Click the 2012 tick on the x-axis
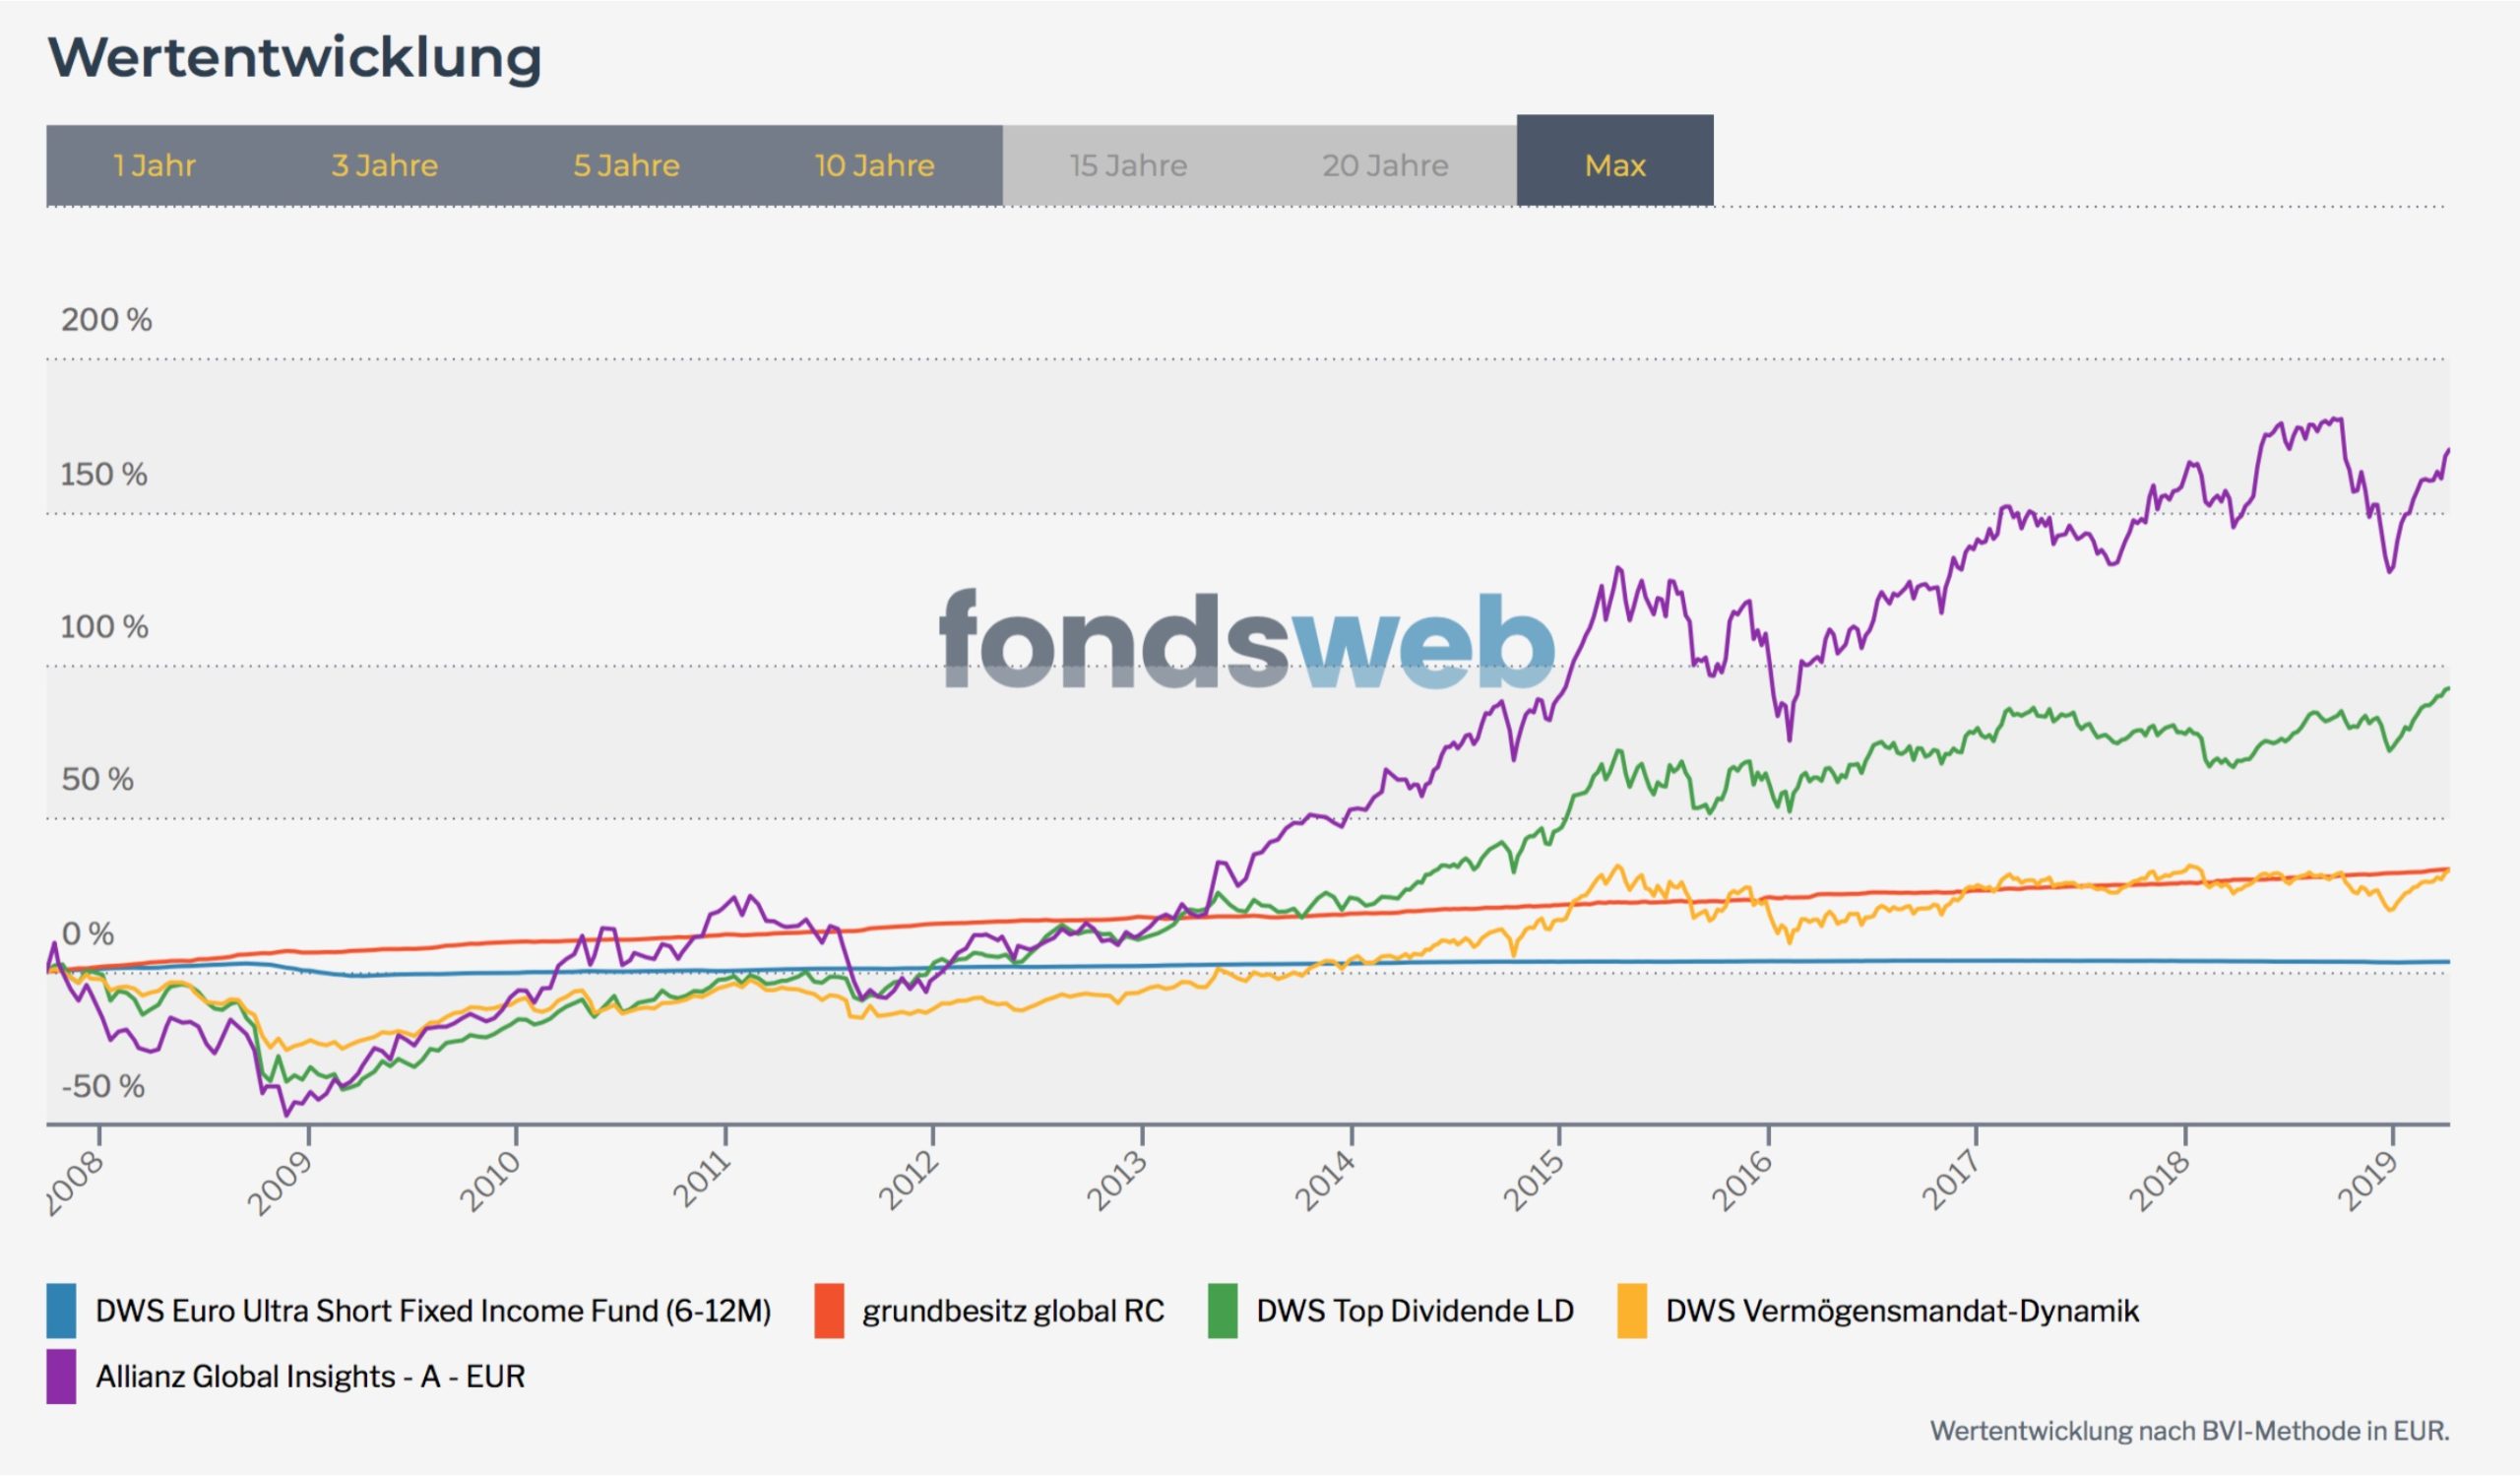2520x1476 pixels. pyautogui.click(x=909, y=1180)
